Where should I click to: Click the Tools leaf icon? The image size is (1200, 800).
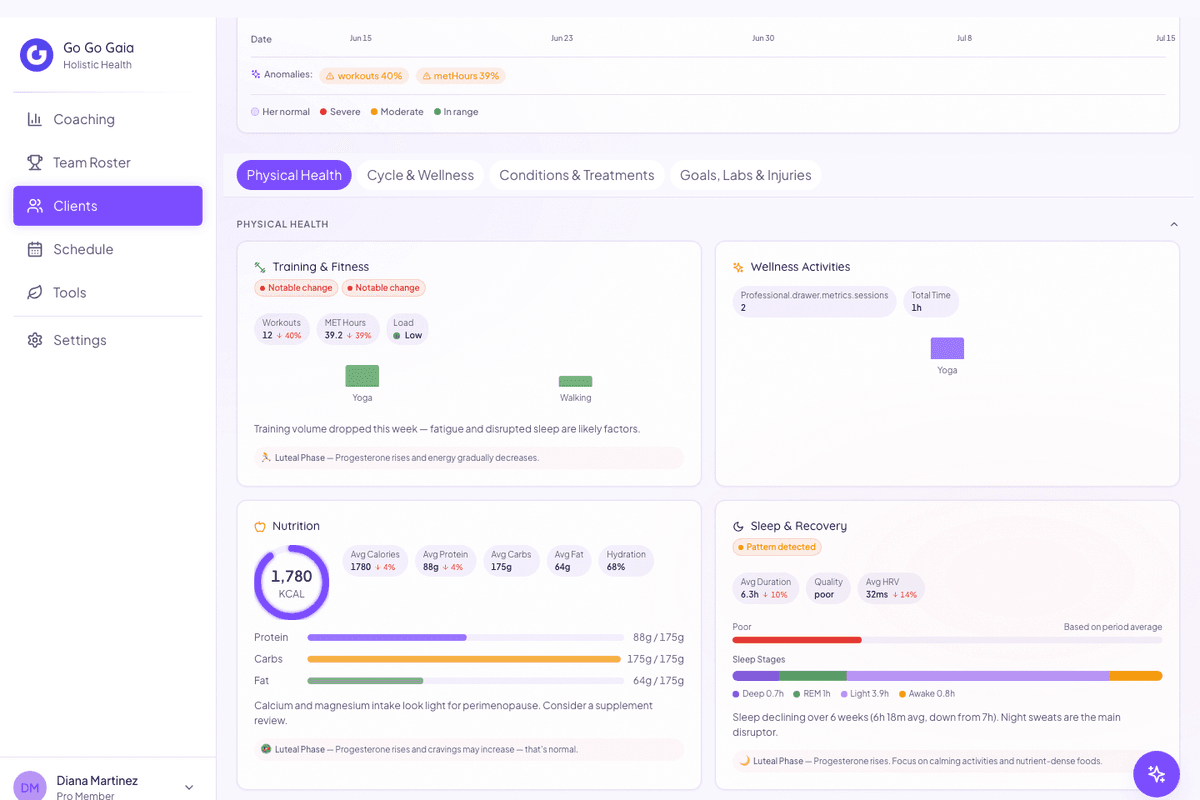34,292
